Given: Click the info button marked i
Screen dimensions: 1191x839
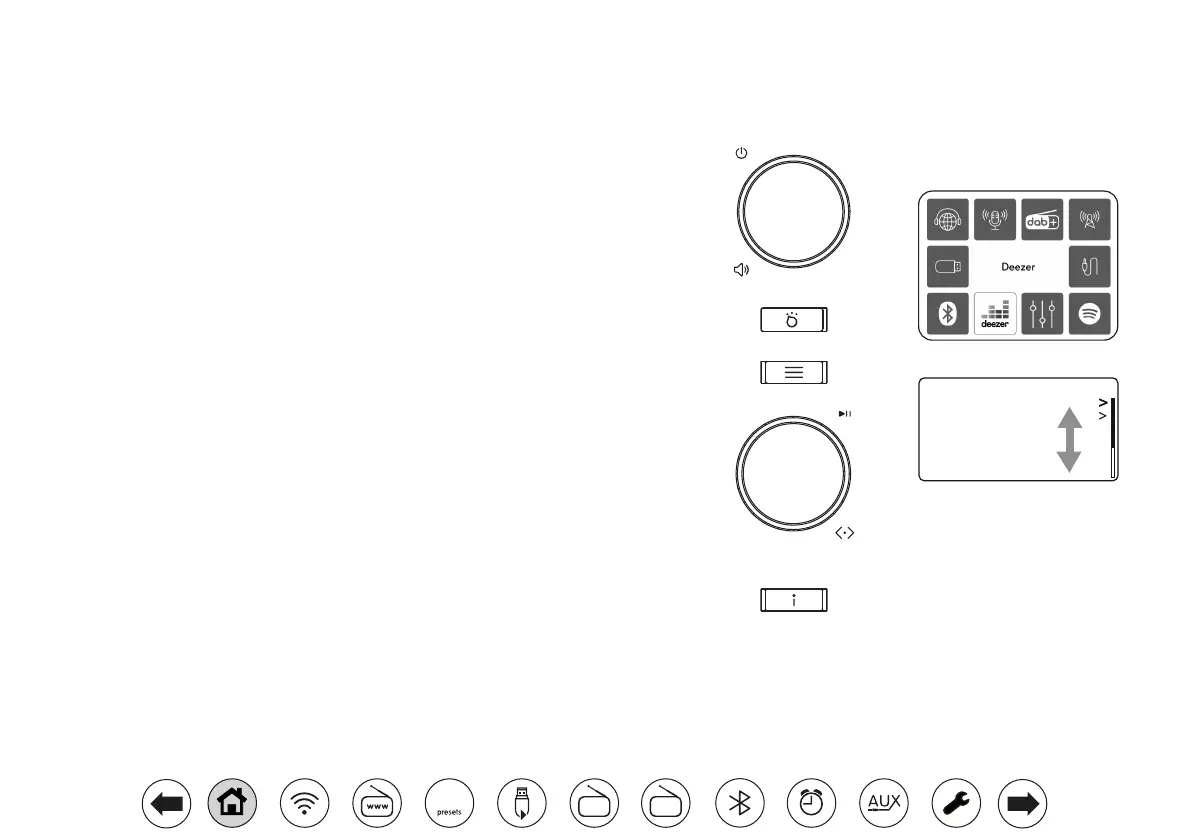Looking at the screenshot, I should (794, 600).
